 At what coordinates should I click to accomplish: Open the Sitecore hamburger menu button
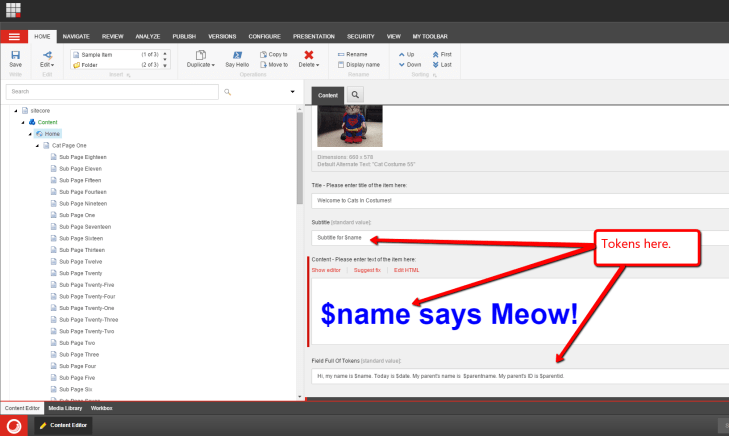click(14, 36)
